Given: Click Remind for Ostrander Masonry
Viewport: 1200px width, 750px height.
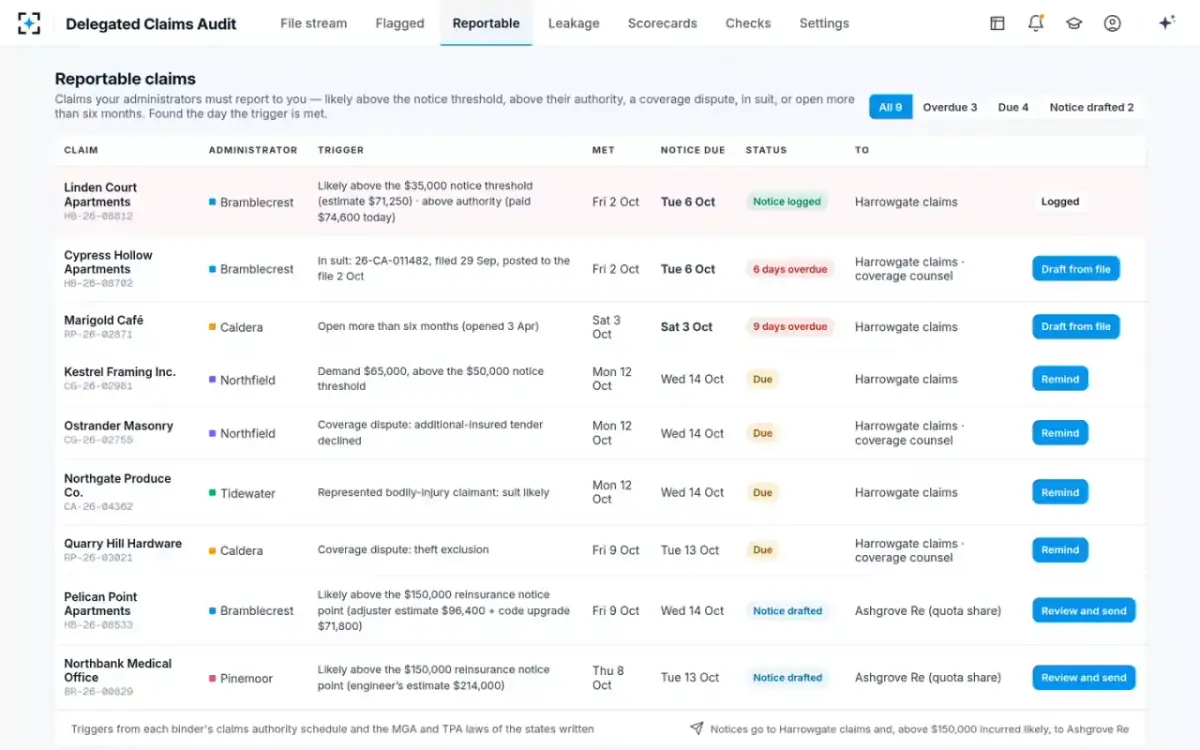Looking at the screenshot, I should point(1060,433).
